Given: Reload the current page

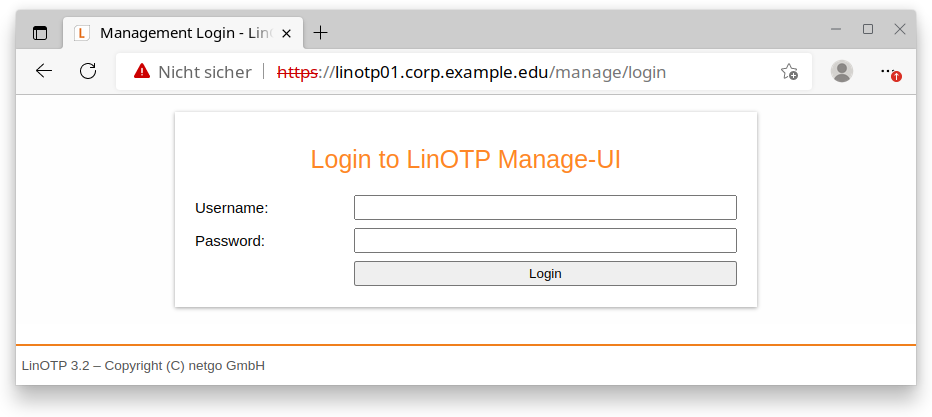Looking at the screenshot, I should pos(88,71).
